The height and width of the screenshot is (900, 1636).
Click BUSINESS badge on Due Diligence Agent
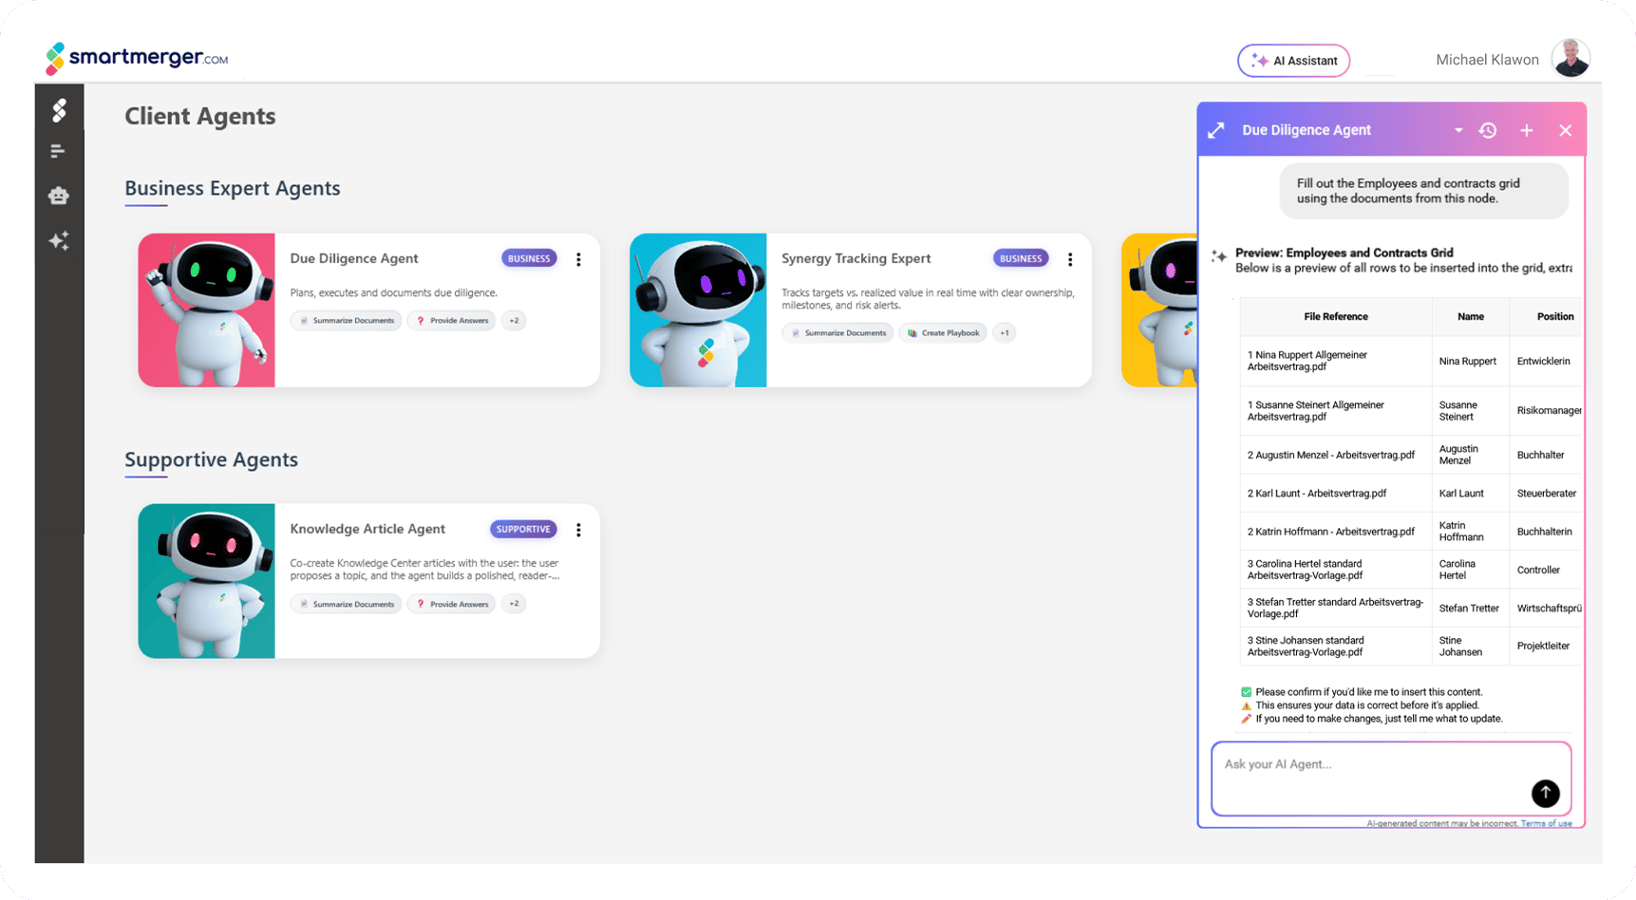[529, 258]
